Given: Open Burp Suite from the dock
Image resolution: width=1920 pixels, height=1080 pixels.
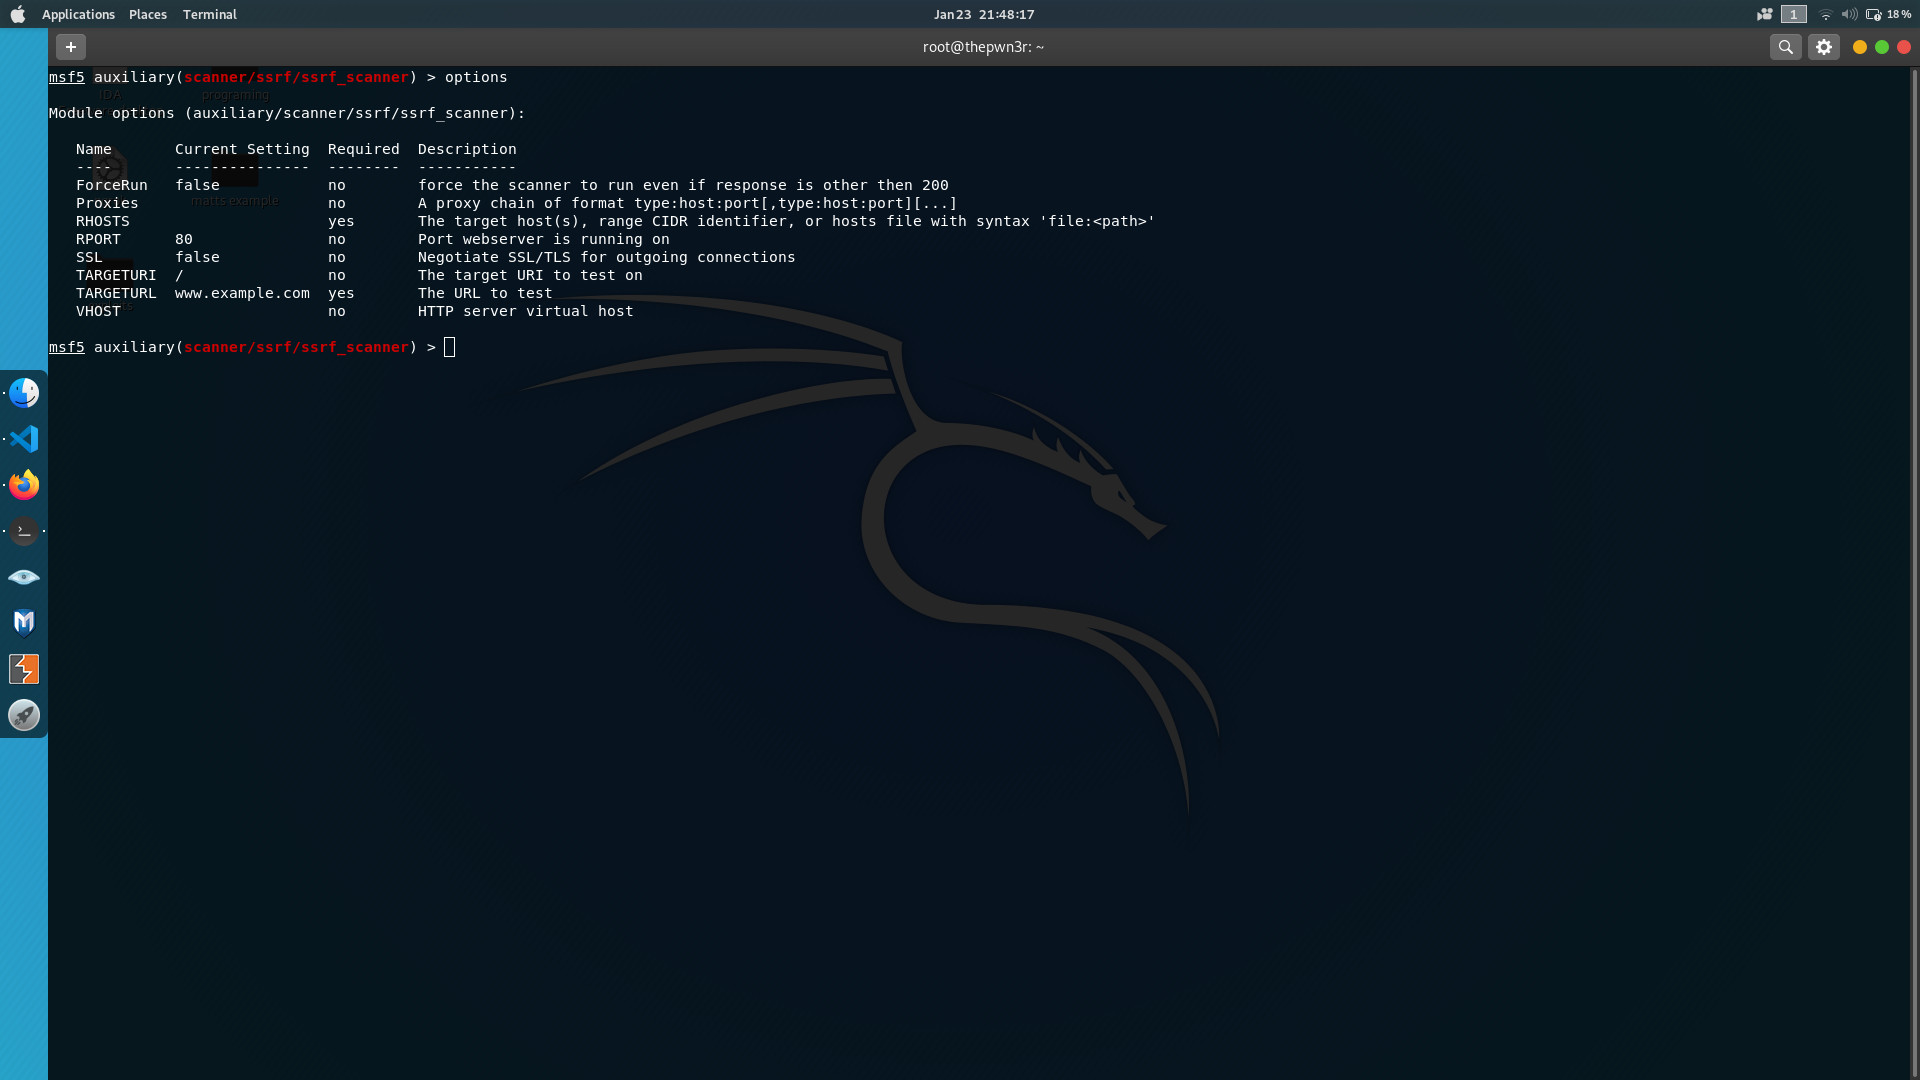Looking at the screenshot, I should tap(24, 669).
